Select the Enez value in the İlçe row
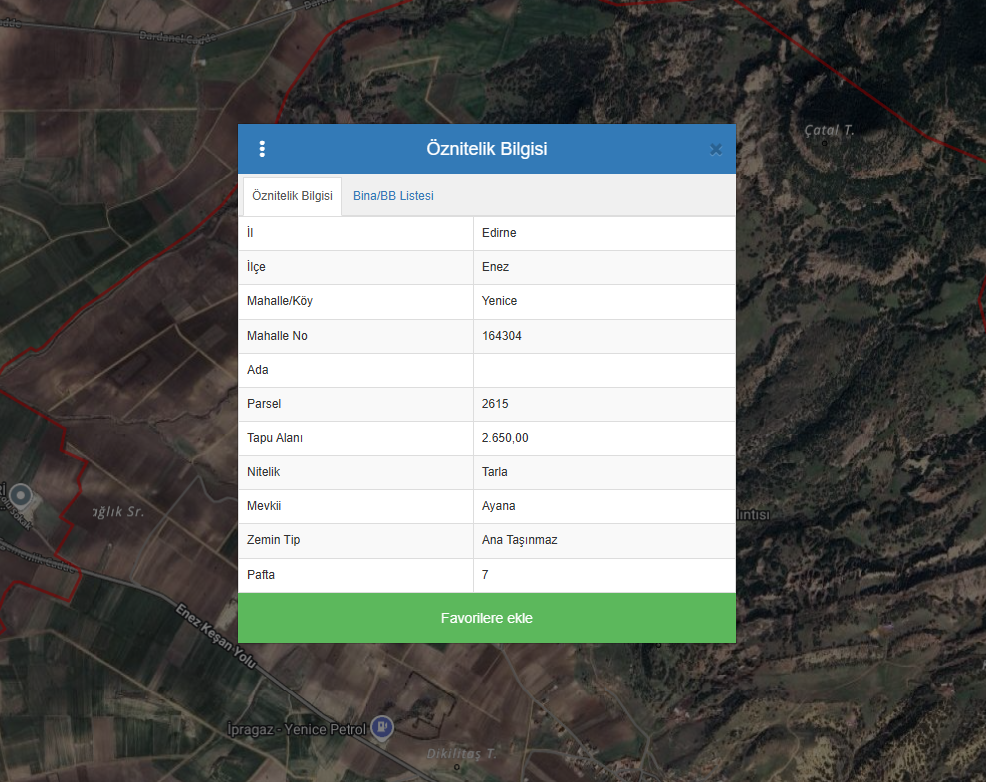The image size is (986, 782). click(x=495, y=267)
